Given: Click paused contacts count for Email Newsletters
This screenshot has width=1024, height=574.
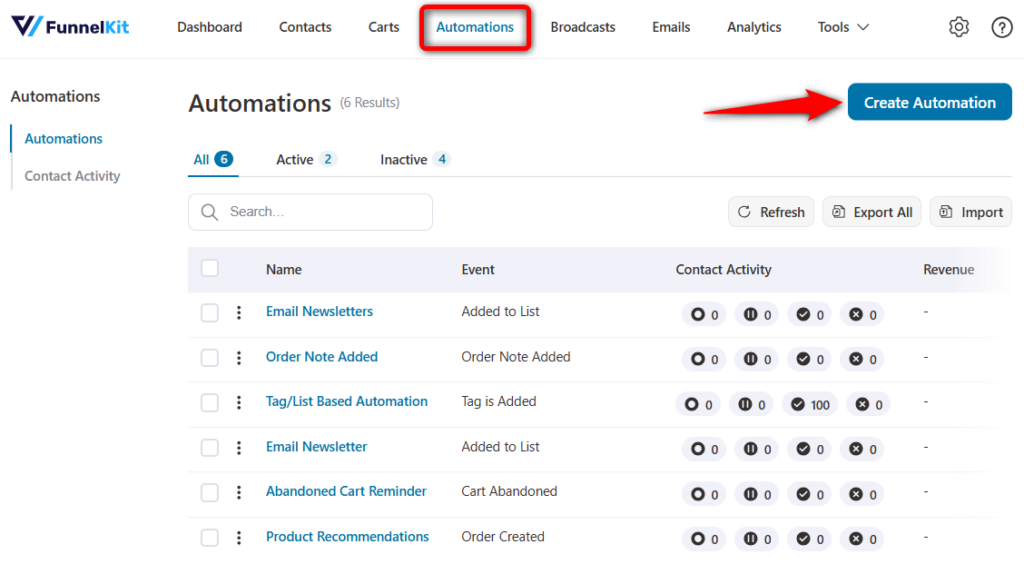Looking at the screenshot, I should (757, 315).
